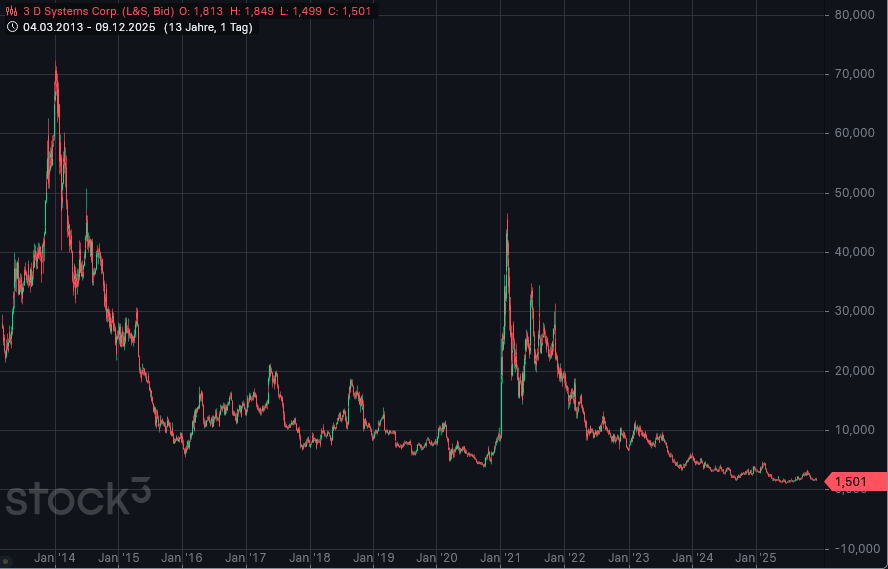Click the red 1,501 current price tag
This screenshot has height=569, width=888.
(x=849, y=483)
